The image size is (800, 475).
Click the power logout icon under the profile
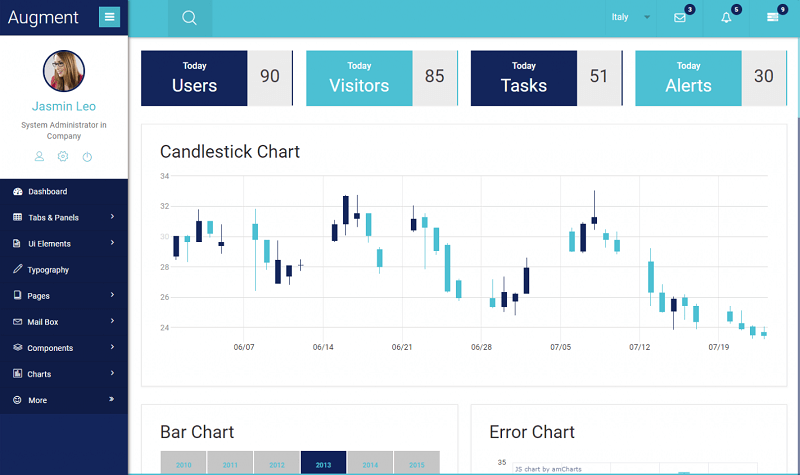point(87,157)
